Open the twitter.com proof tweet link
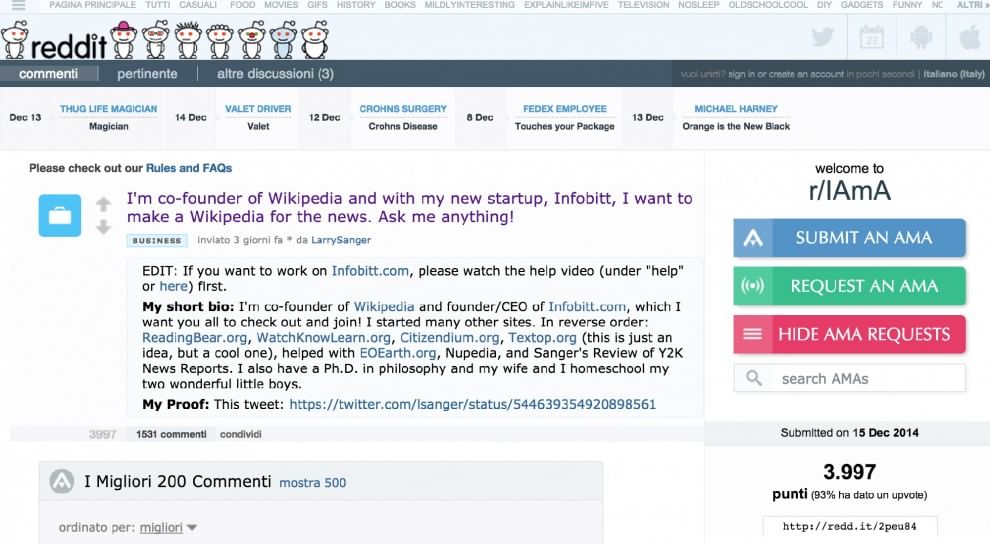990x545 pixels. 472,404
